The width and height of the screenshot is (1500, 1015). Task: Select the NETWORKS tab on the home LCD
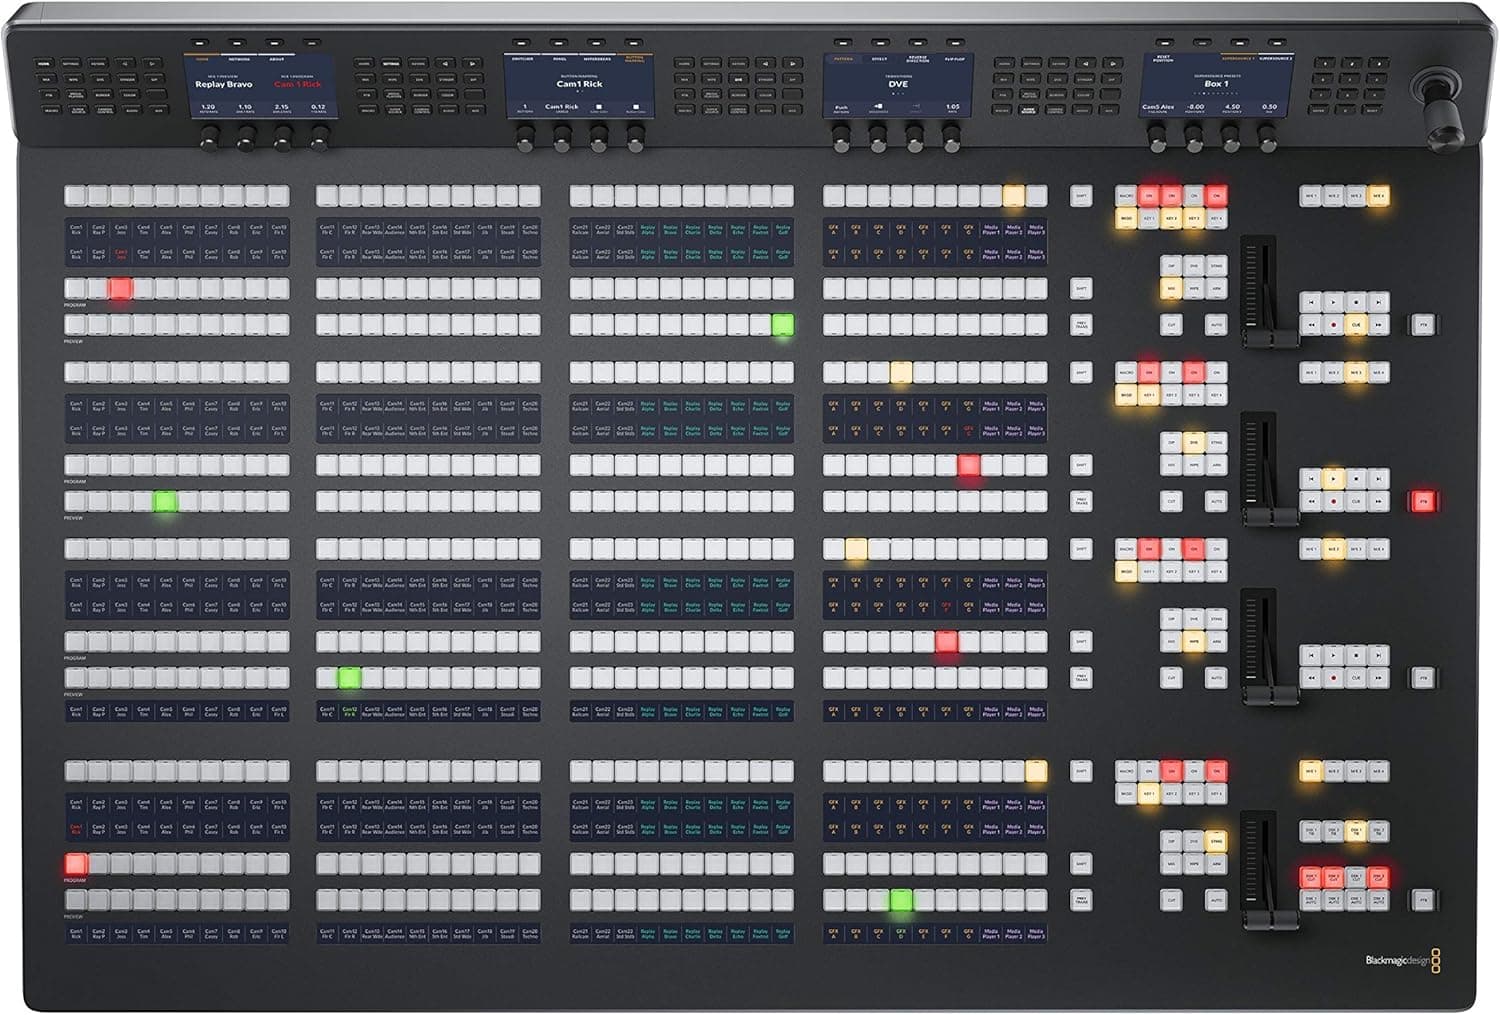237,59
